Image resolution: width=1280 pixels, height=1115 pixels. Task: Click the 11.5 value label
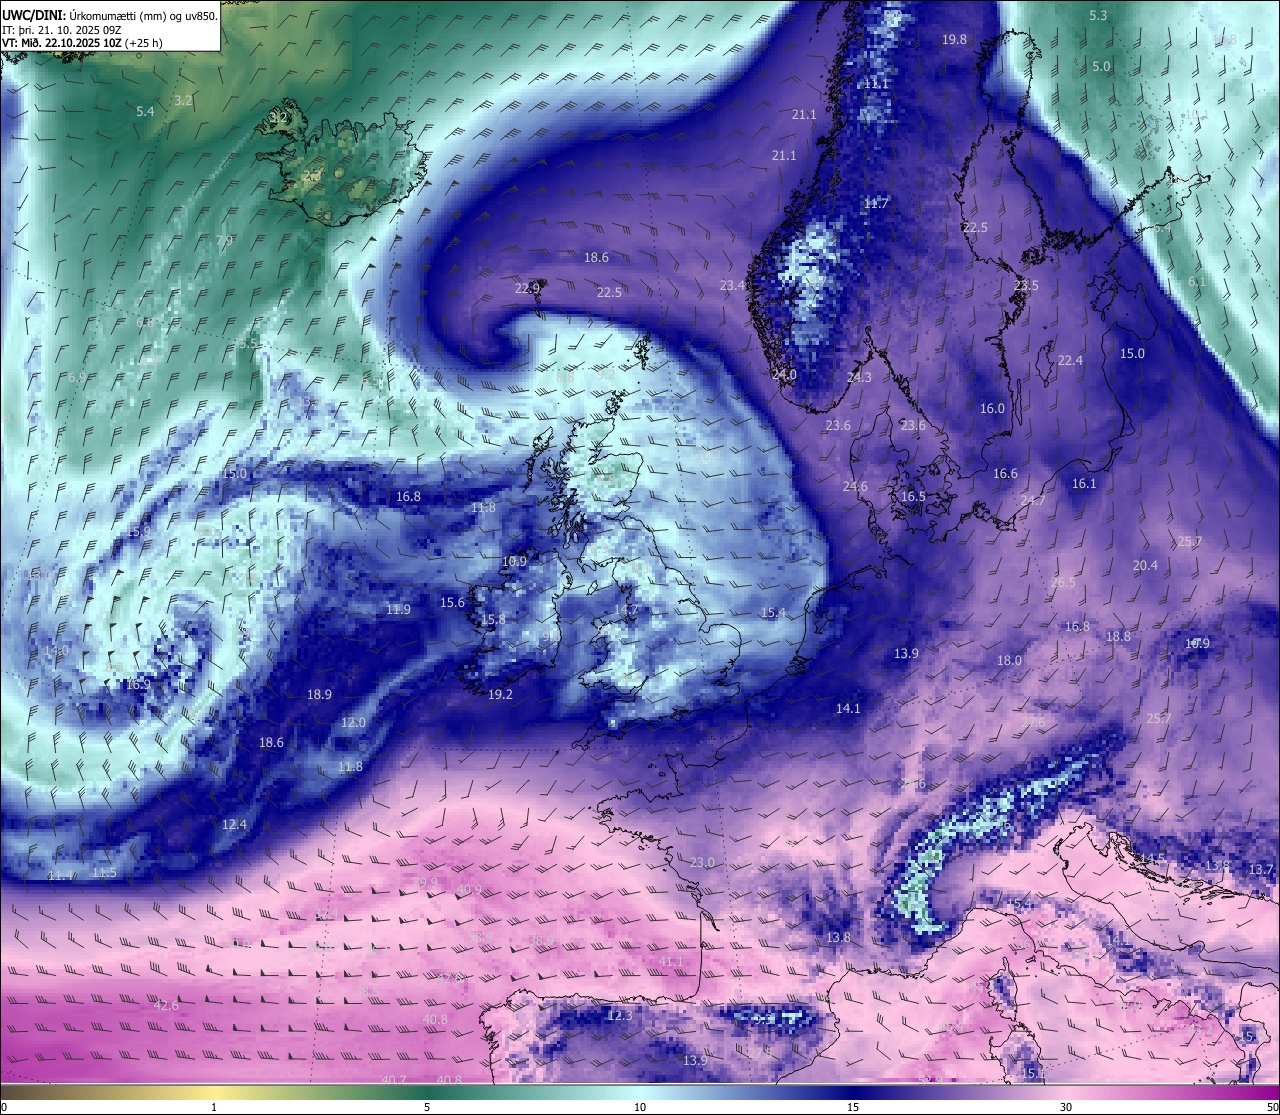point(104,872)
